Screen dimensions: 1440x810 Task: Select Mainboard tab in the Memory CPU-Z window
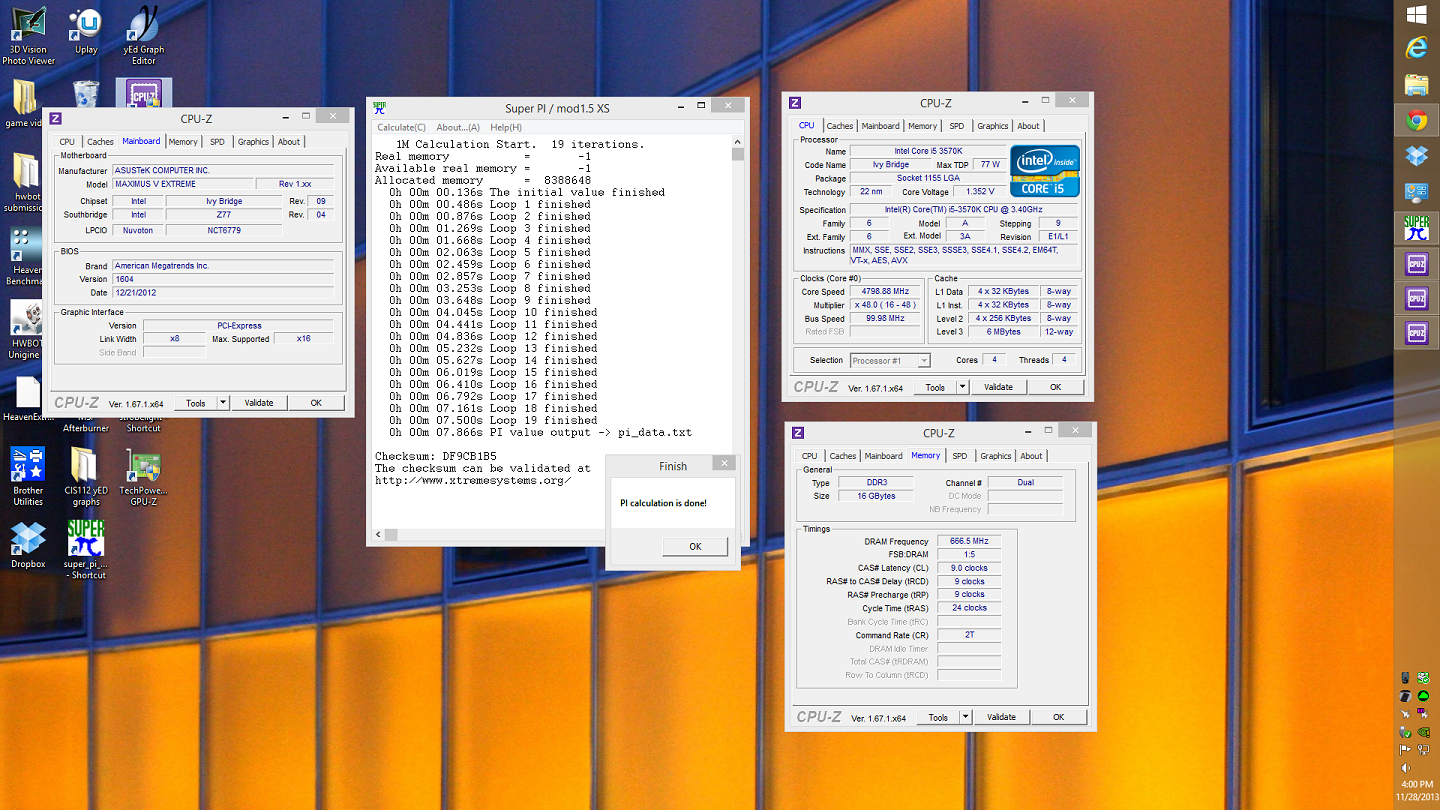pyautogui.click(x=883, y=456)
